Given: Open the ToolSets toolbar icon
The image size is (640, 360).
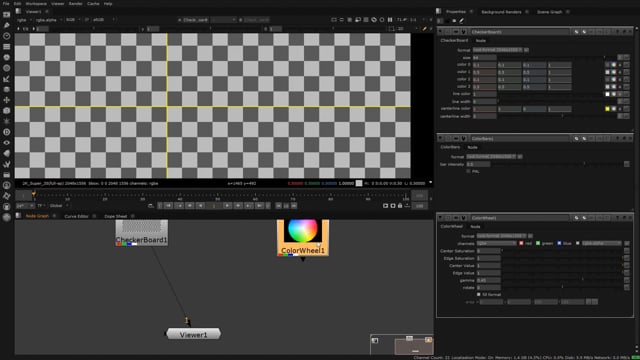Looking at the screenshot, I should [7, 164].
